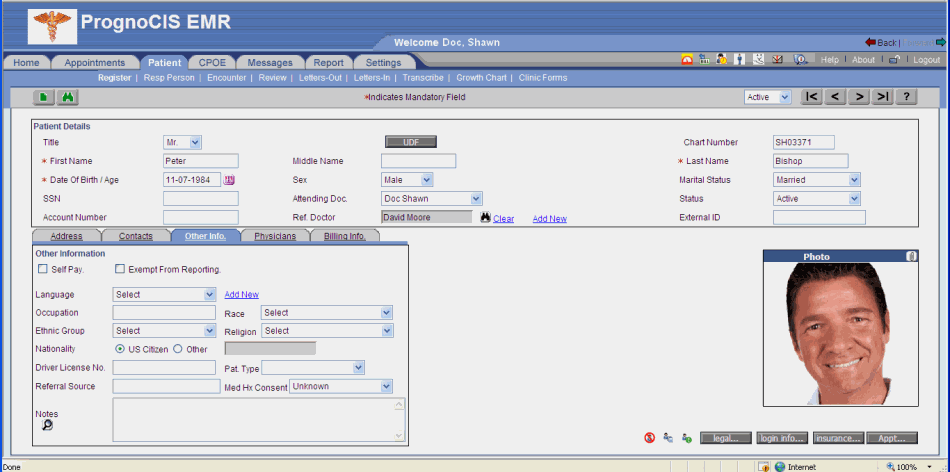Click the insurance... button
Viewport: 950px width, 472px height.
(839, 438)
